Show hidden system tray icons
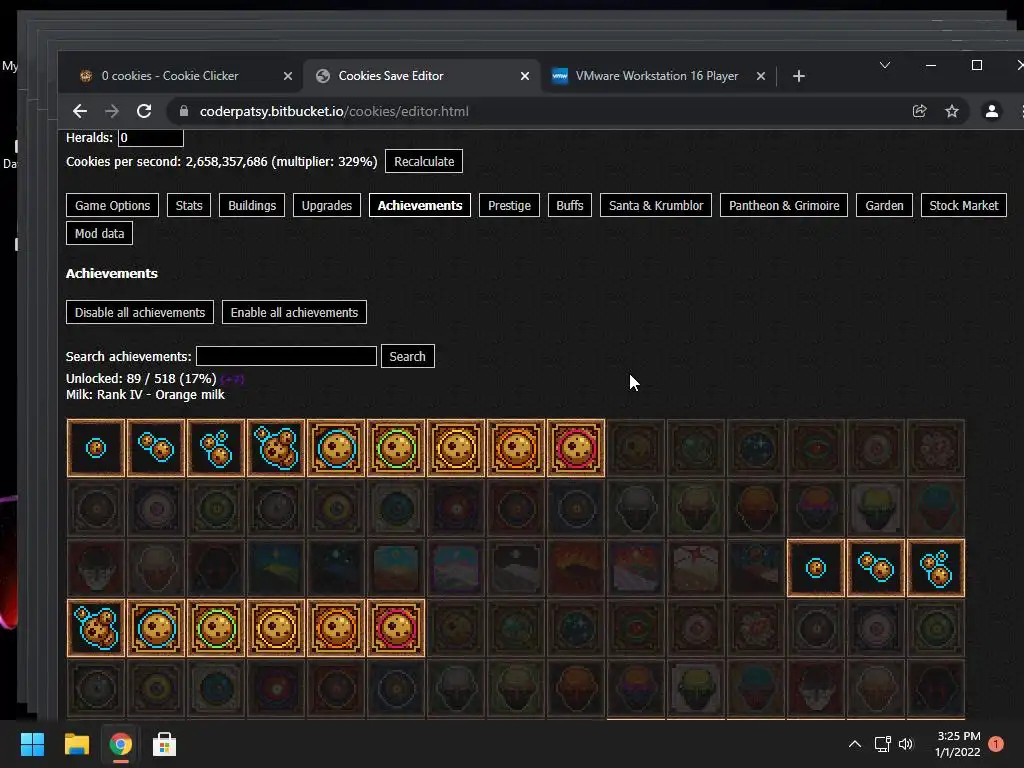 point(854,744)
